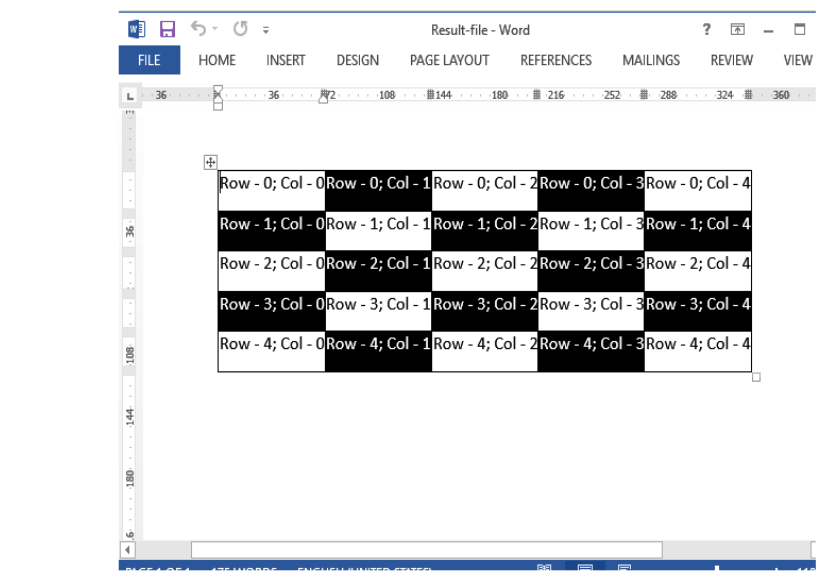Open the undo history dropdown arrow
Viewport: 836px width, 584px height.
point(215,29)
